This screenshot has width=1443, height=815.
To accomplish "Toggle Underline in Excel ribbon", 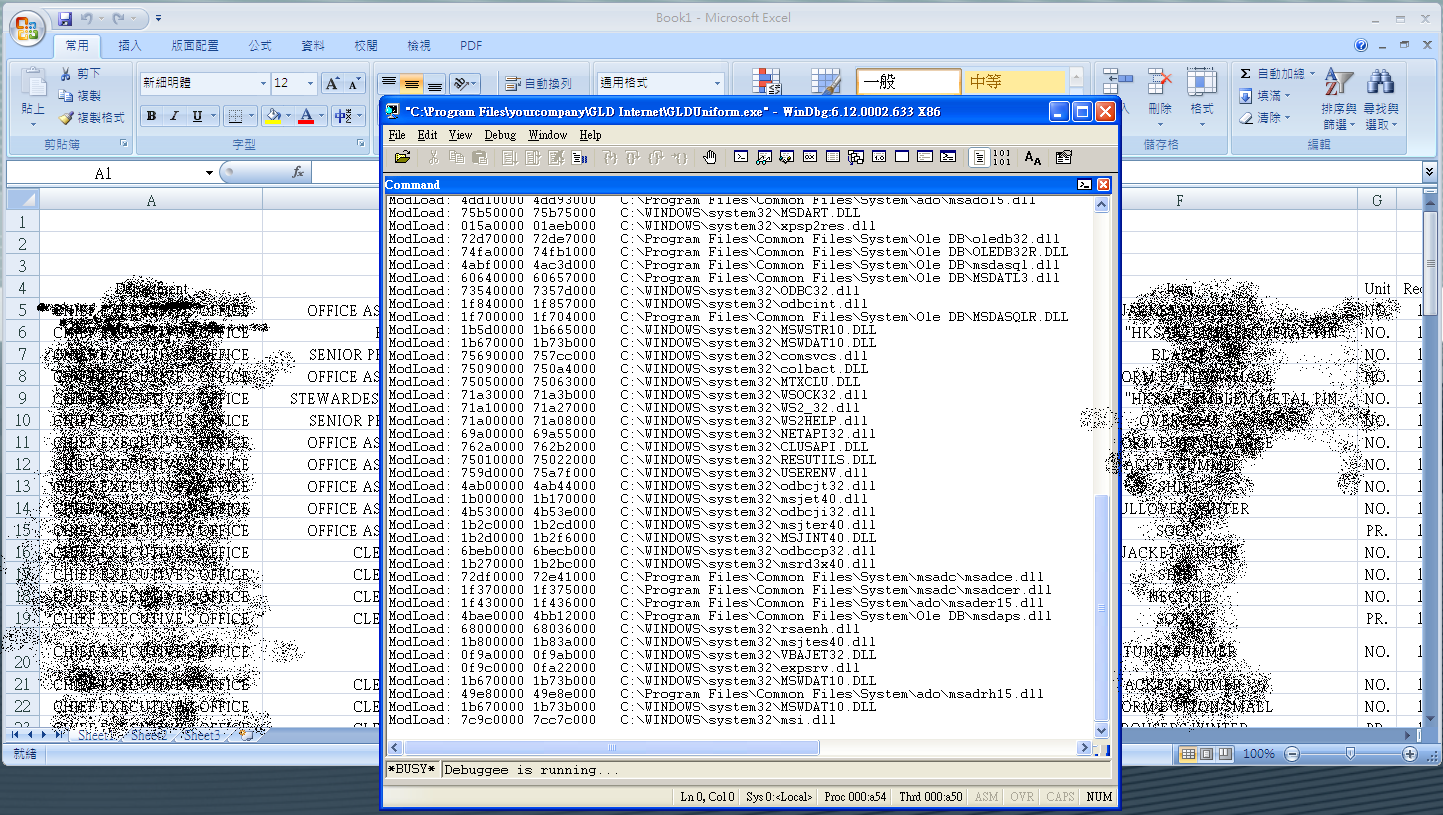I will pyautogui.click(x=197, y=116).
